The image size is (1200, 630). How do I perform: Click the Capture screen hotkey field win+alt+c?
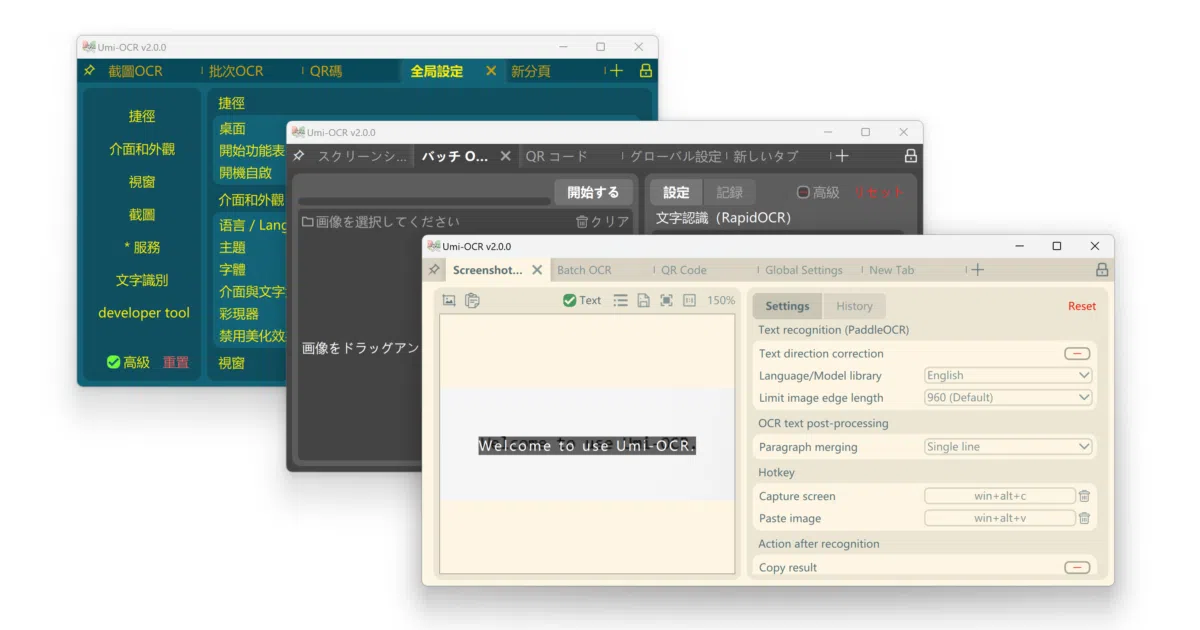tap(1000, 496)
